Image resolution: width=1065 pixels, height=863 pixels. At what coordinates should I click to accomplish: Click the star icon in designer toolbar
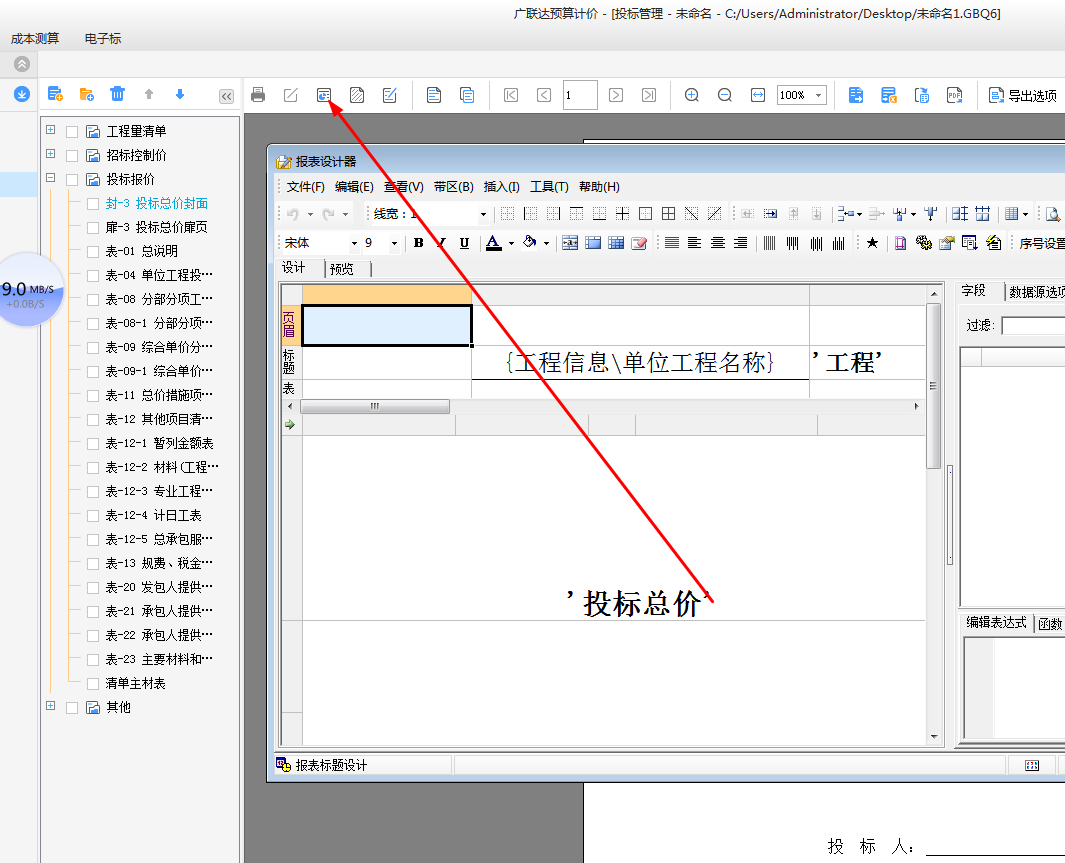click(x=872, y=243)
